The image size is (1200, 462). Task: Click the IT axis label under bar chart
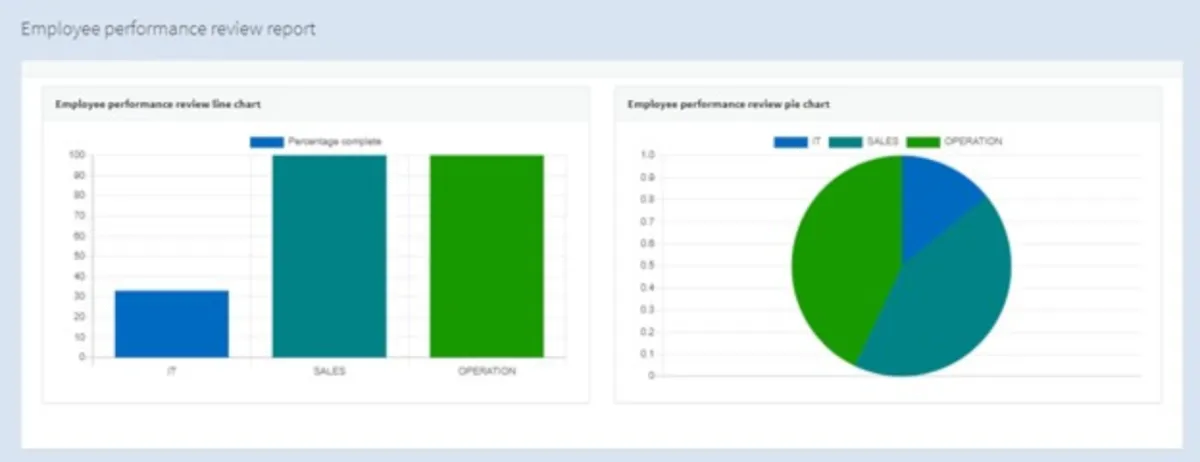pos(172,371)
